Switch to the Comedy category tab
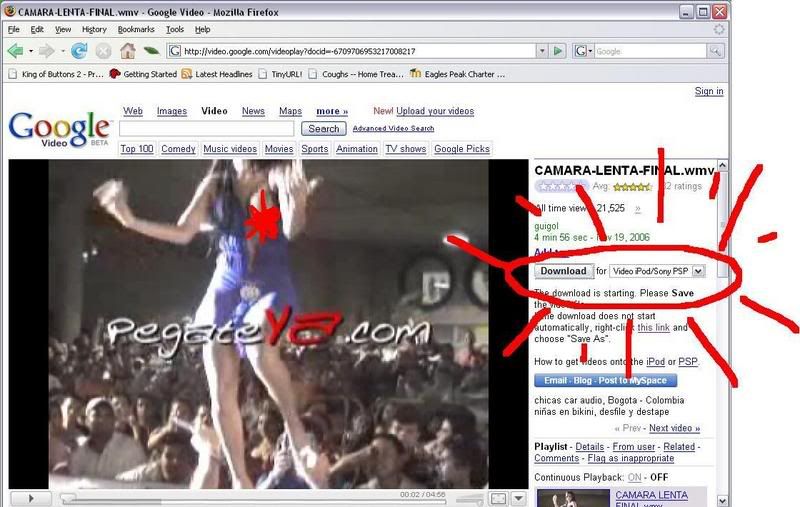The height and width of the screenshot is (507, 800). click(178, 149)
